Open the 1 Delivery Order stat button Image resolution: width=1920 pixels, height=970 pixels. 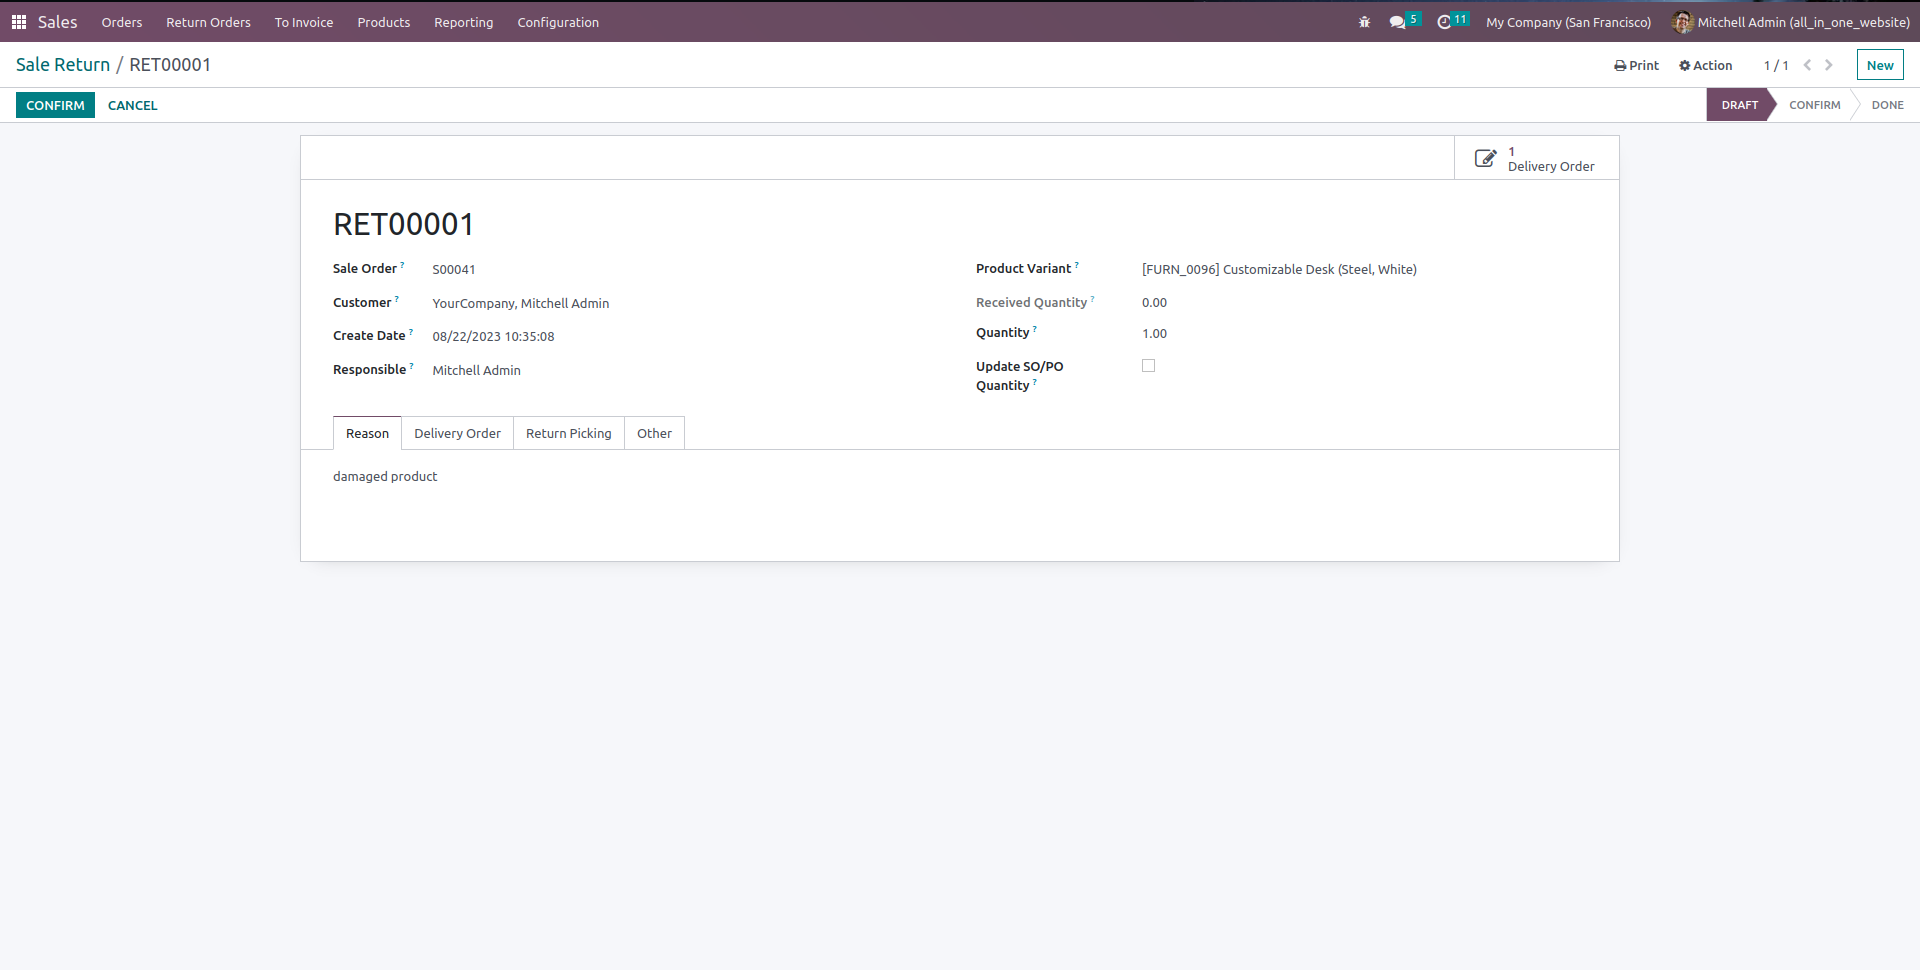(x=1537, y=158)
